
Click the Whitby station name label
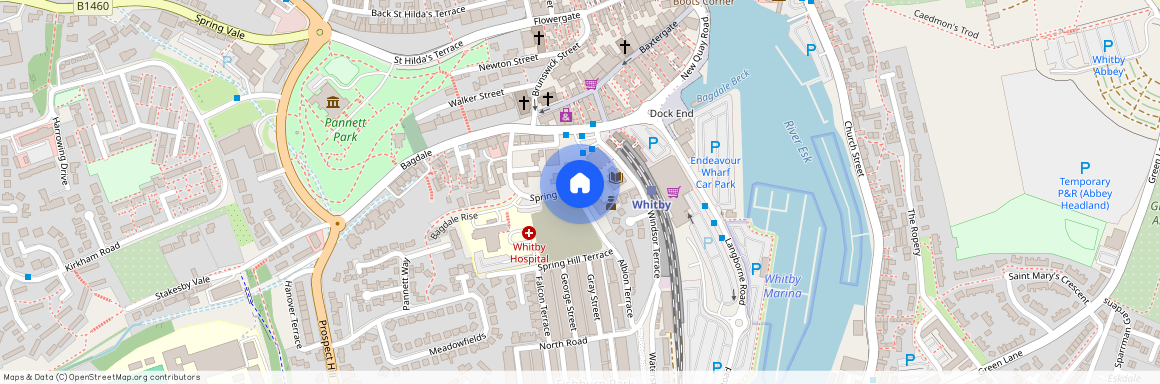click(x=652, y=205)
